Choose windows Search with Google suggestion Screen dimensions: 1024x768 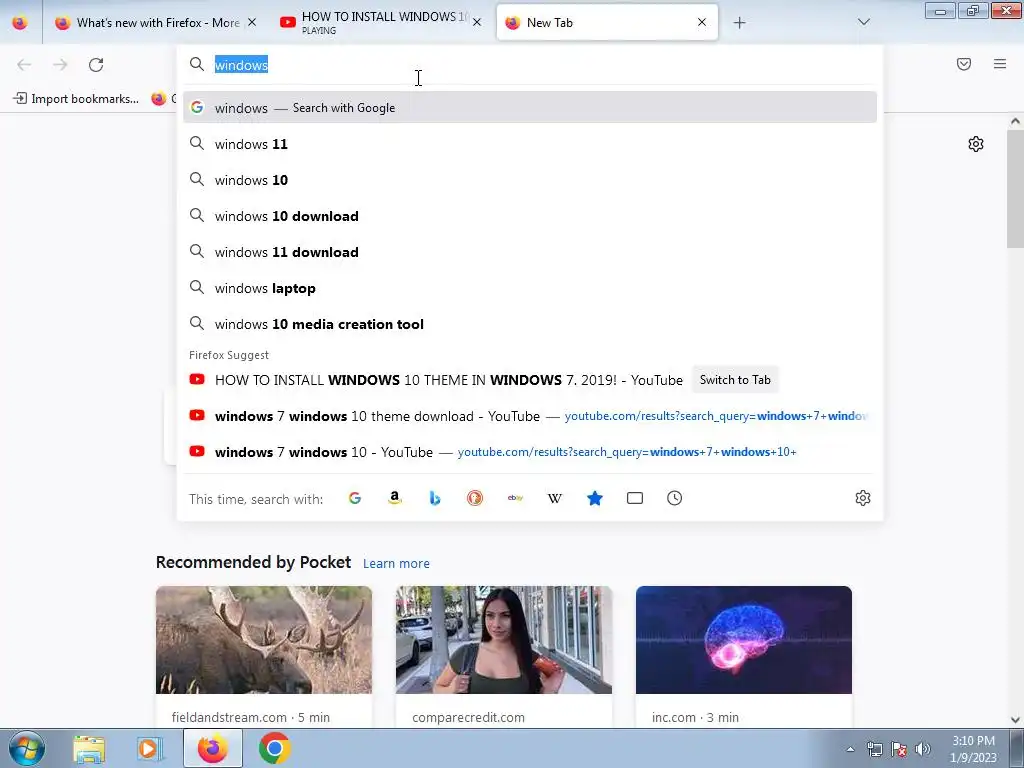530,108
